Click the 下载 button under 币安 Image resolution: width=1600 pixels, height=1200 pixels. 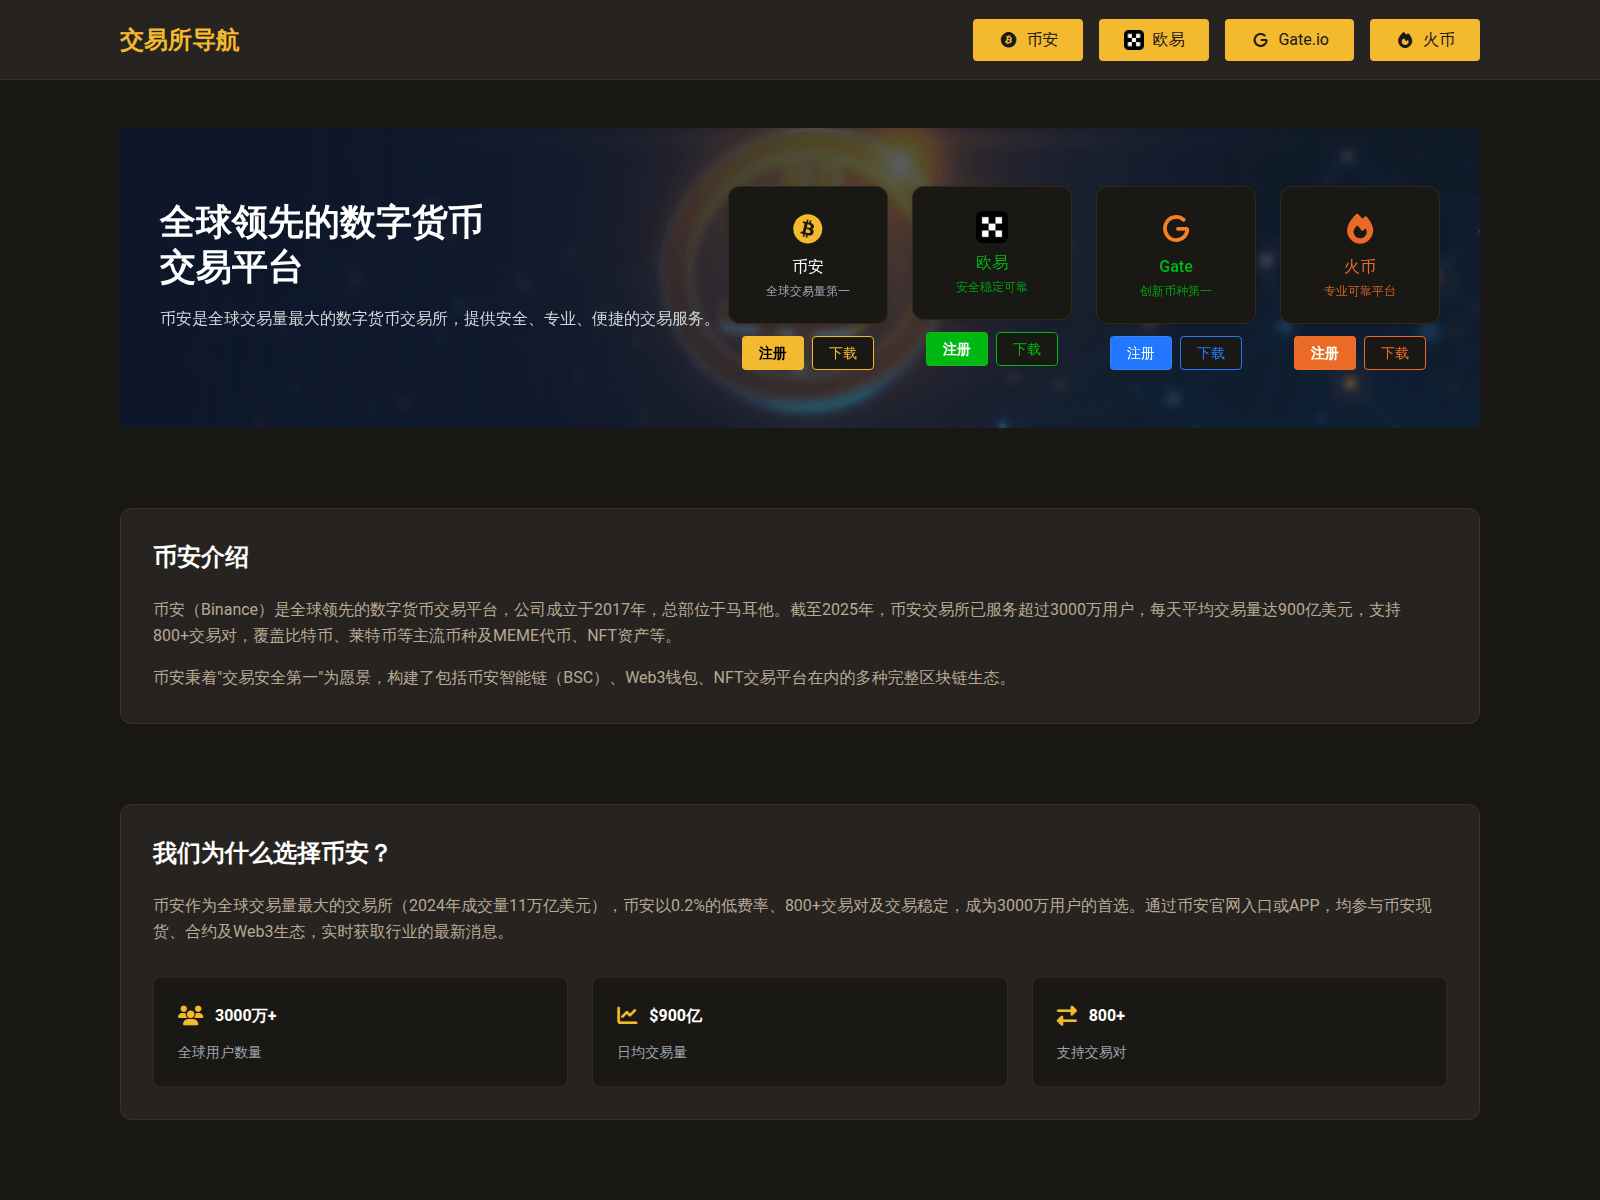click(843, 353)
